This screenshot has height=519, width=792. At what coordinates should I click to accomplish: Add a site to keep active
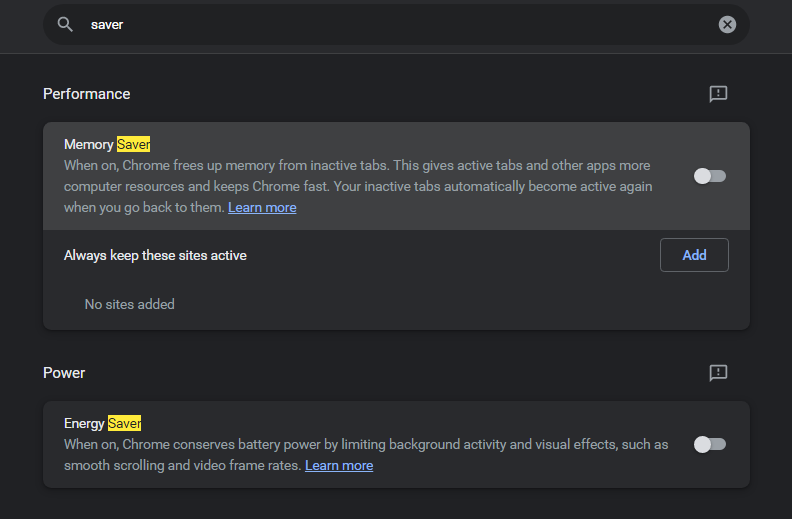(694, 255)
